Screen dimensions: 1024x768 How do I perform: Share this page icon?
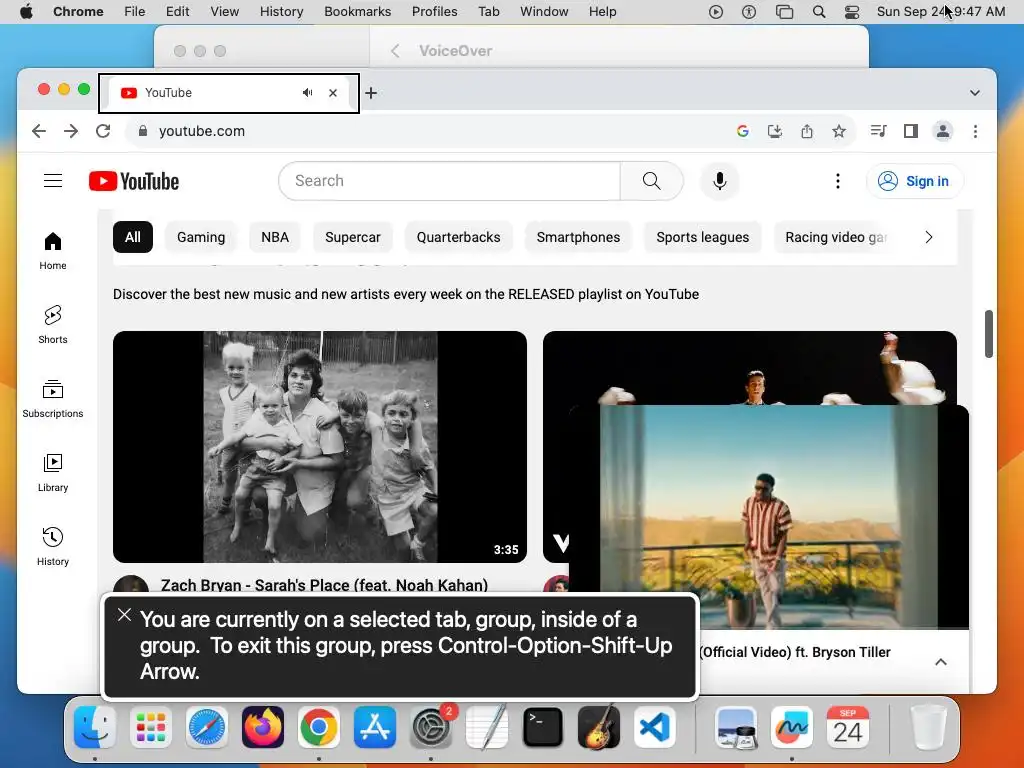coord(807,131)
